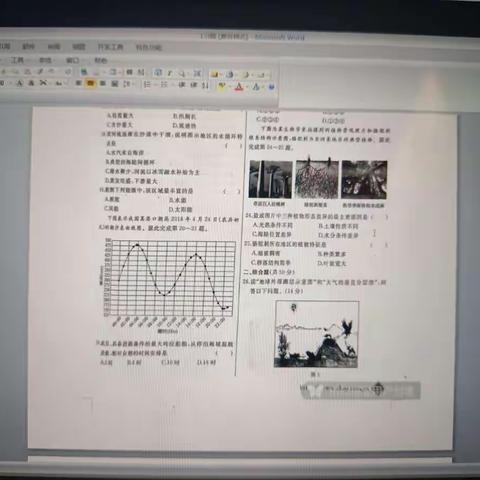The height and width of the screenshot is (480, 480).
Task: Toggle the highlighted center alignment button
Action: click(x=90, y=84)
